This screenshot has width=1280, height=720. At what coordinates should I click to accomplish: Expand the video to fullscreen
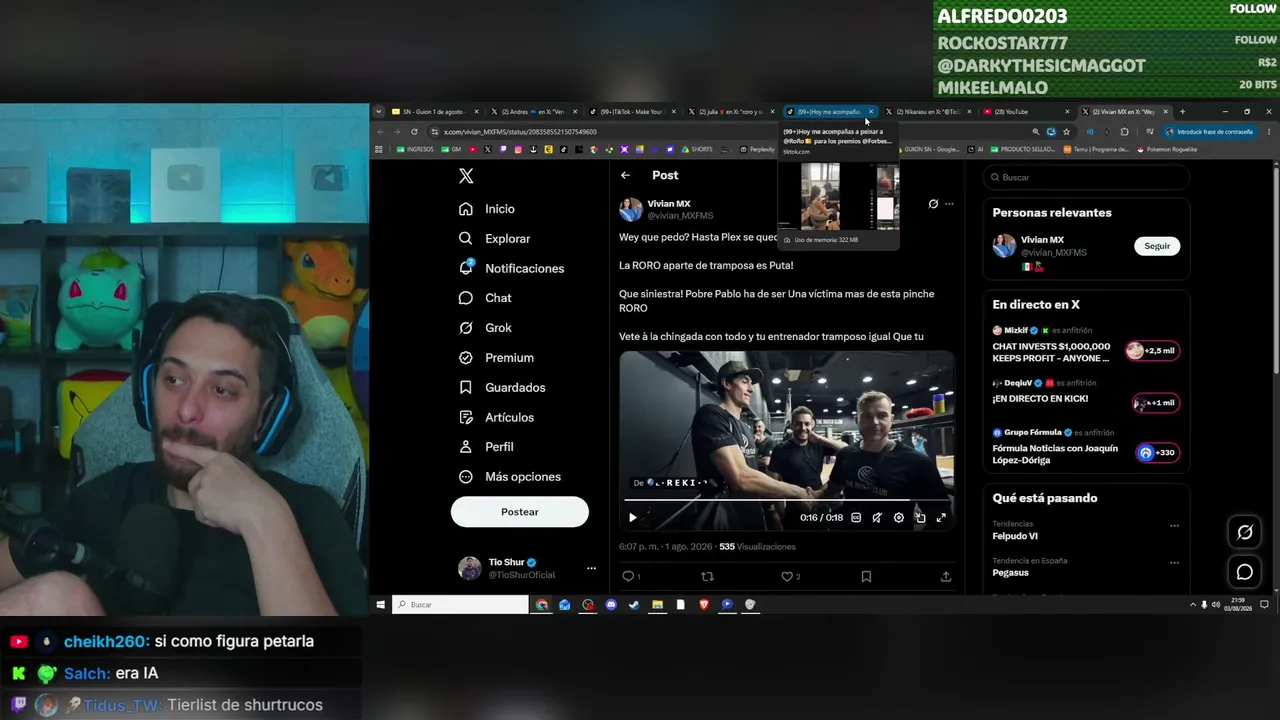click(x=941, y=518)
